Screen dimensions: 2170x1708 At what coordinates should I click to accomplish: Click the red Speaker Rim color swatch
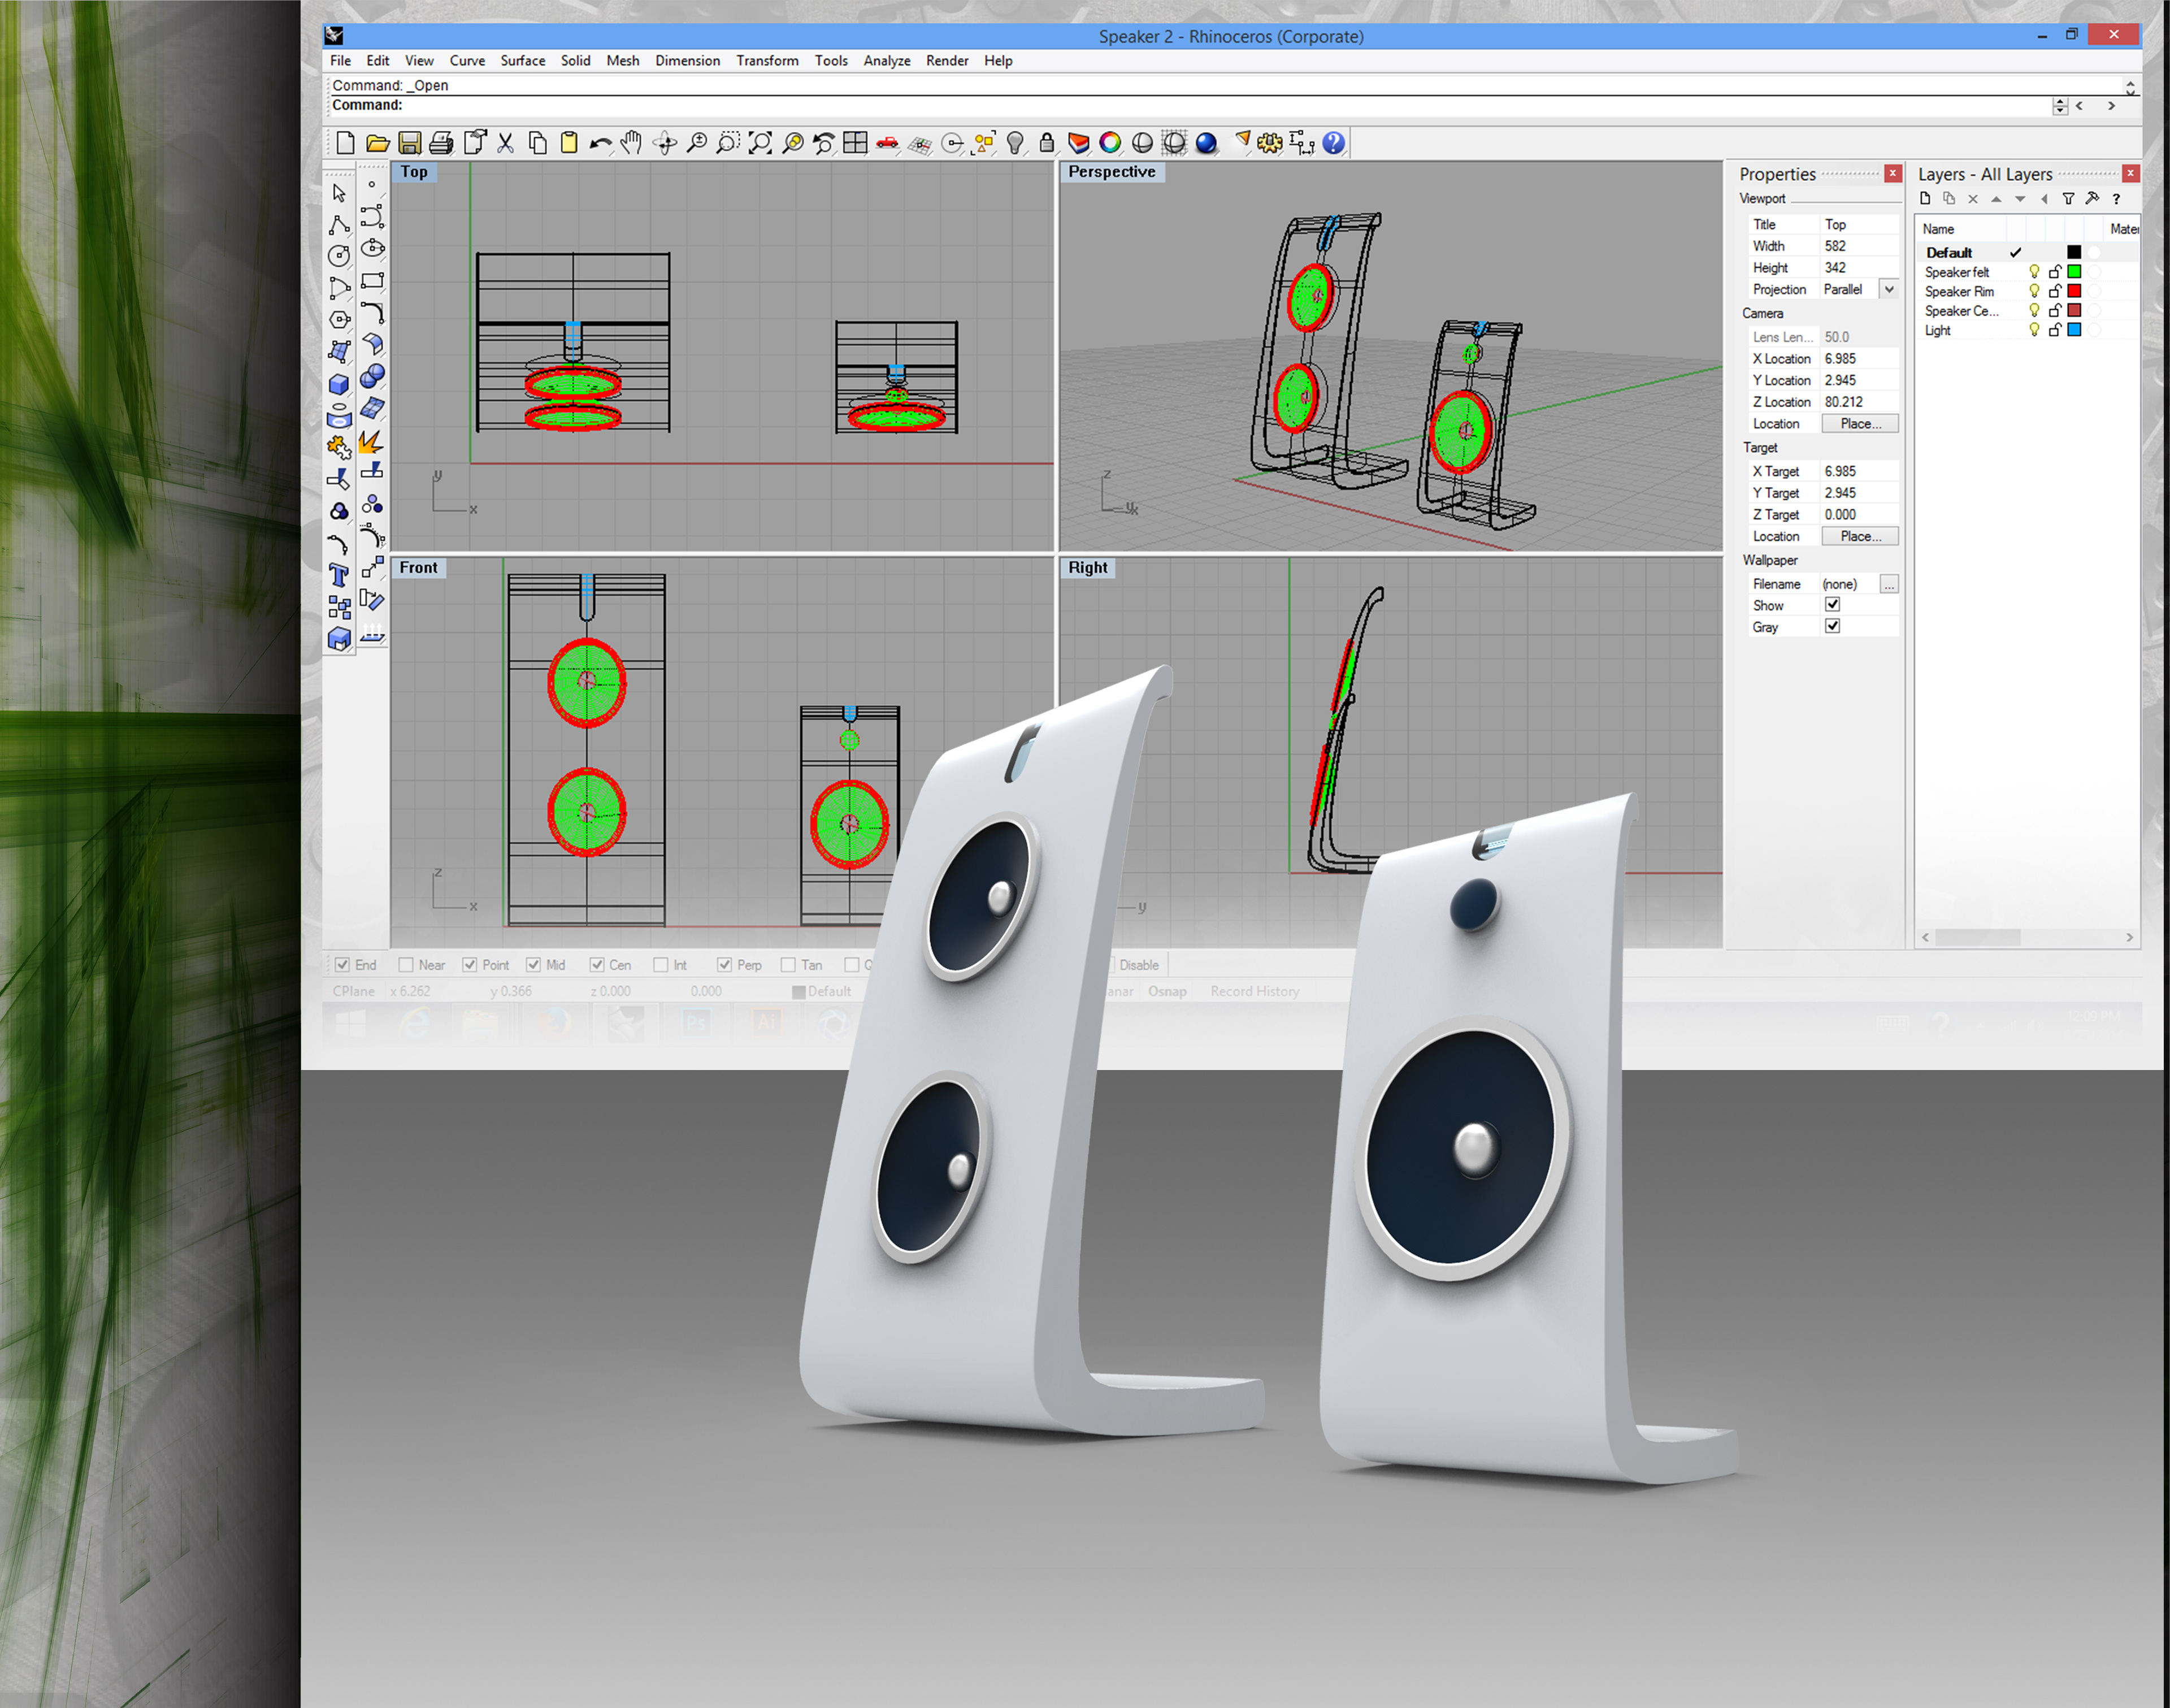pyautogui.click(x=2074, y=291)
